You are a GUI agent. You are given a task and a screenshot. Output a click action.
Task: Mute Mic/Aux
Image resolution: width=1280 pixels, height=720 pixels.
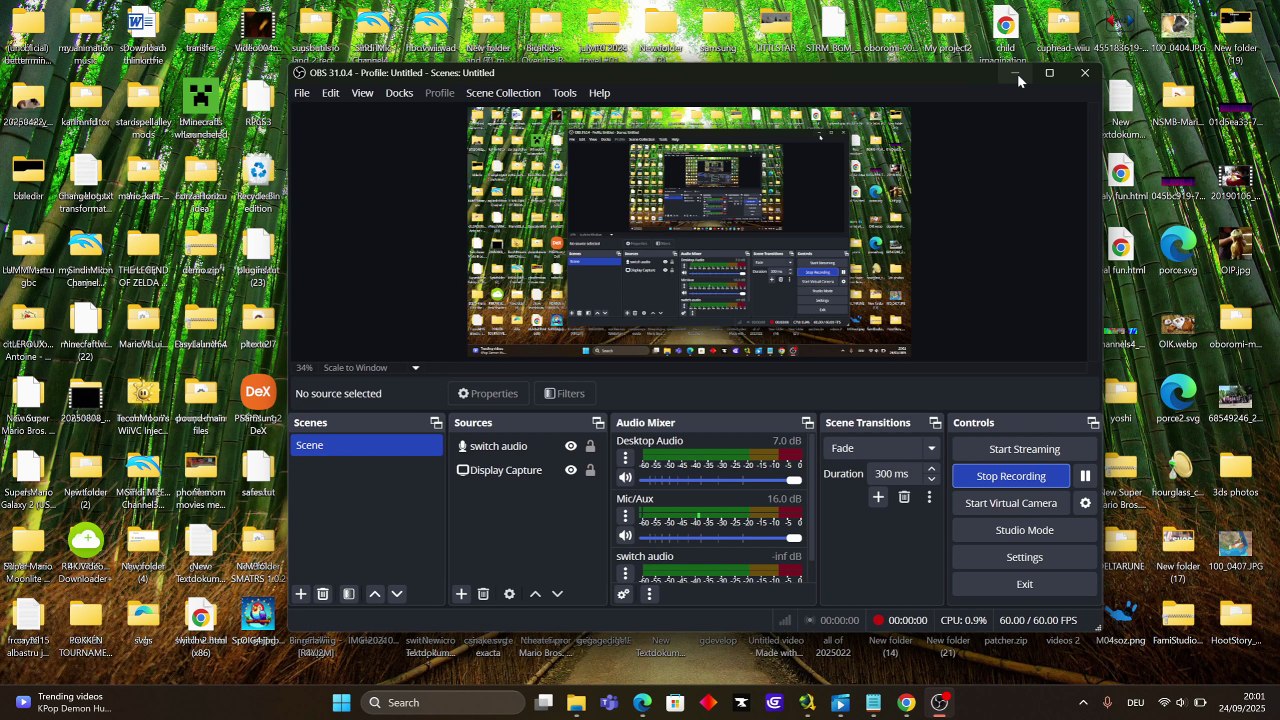pos(625,536)
